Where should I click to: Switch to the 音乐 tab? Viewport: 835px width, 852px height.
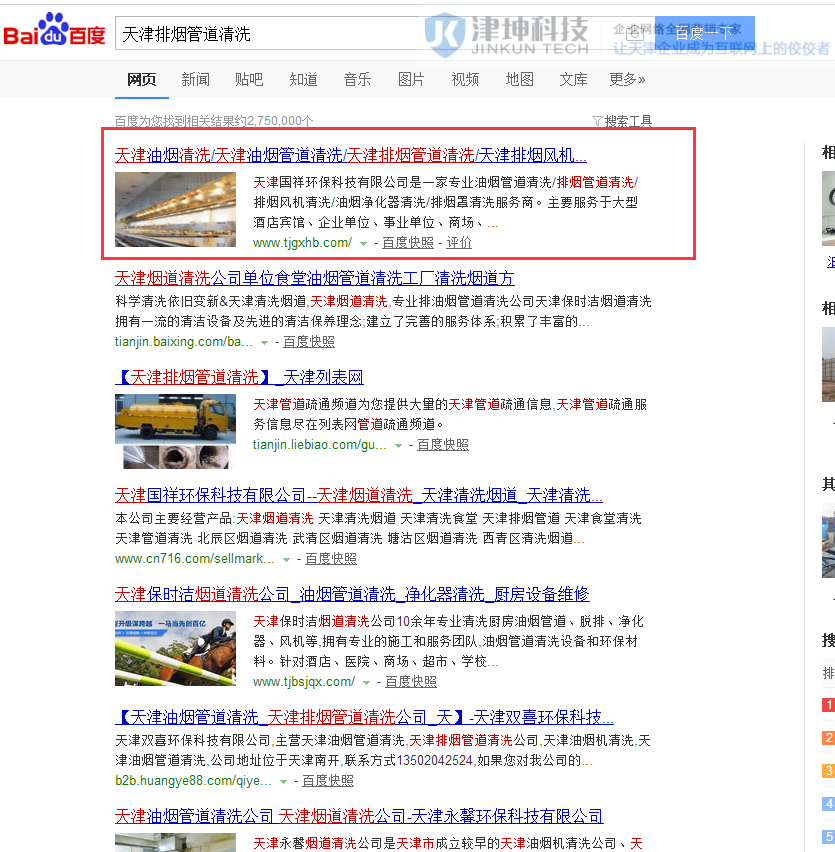[357, 80]
